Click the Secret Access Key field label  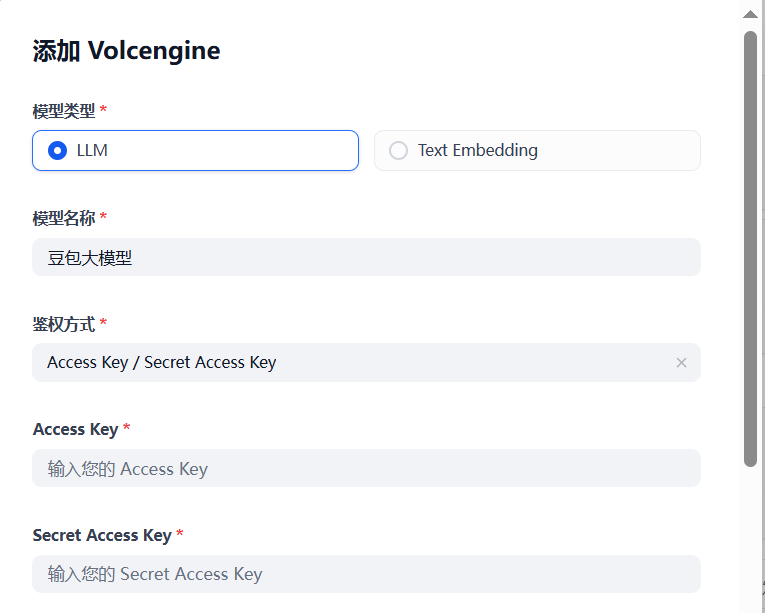[102, 535]
